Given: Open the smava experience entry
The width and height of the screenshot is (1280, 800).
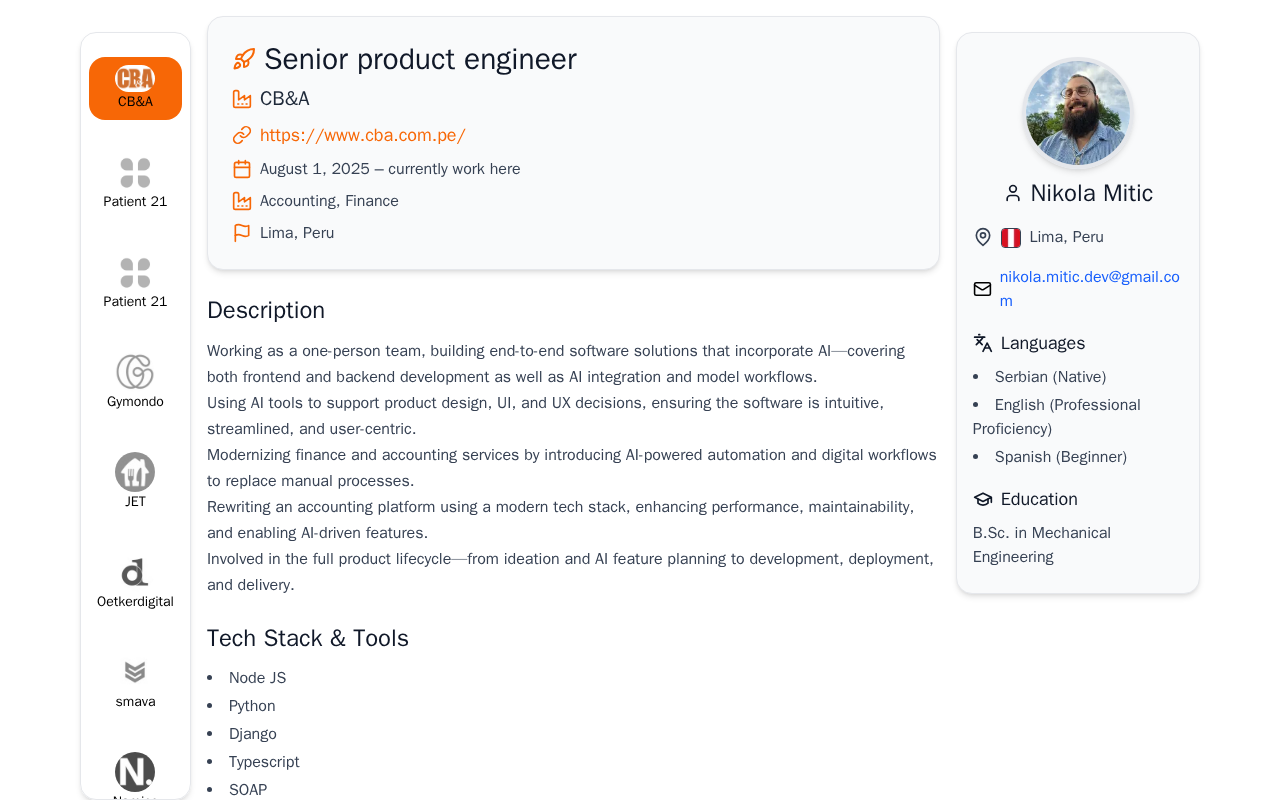Looking at the screenshot, I should pos(135,683).
